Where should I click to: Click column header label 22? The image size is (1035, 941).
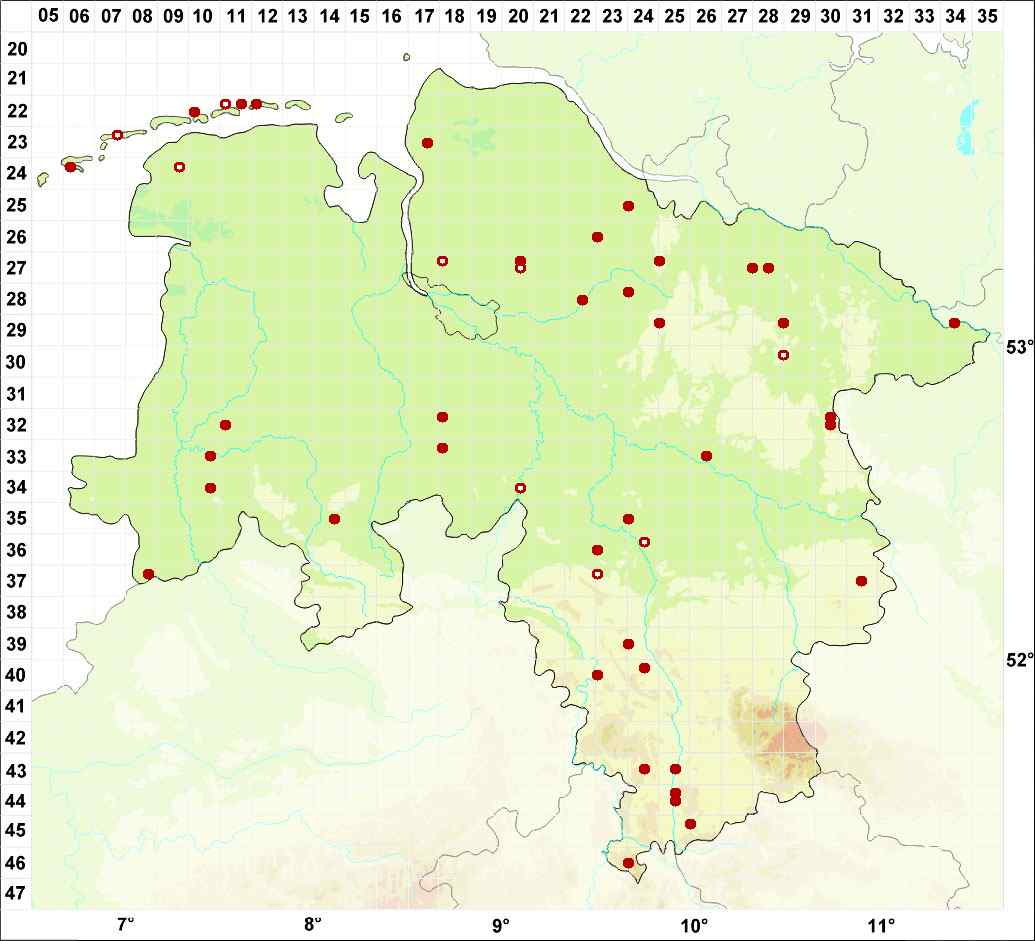(x=581, y=16)
